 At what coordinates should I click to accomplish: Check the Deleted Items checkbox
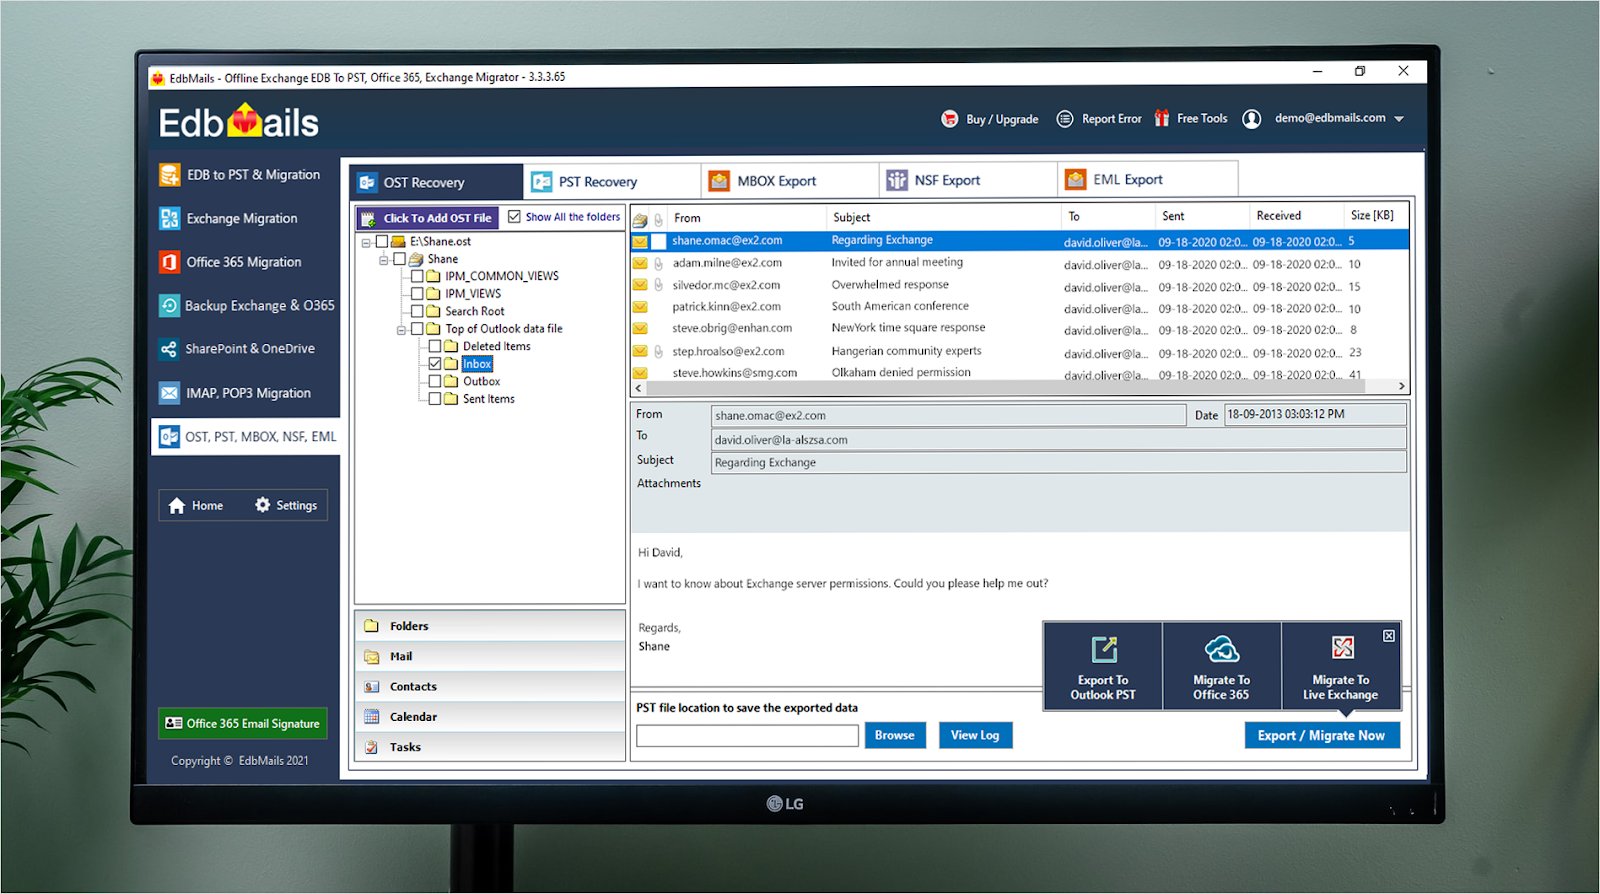pos(435,346)
